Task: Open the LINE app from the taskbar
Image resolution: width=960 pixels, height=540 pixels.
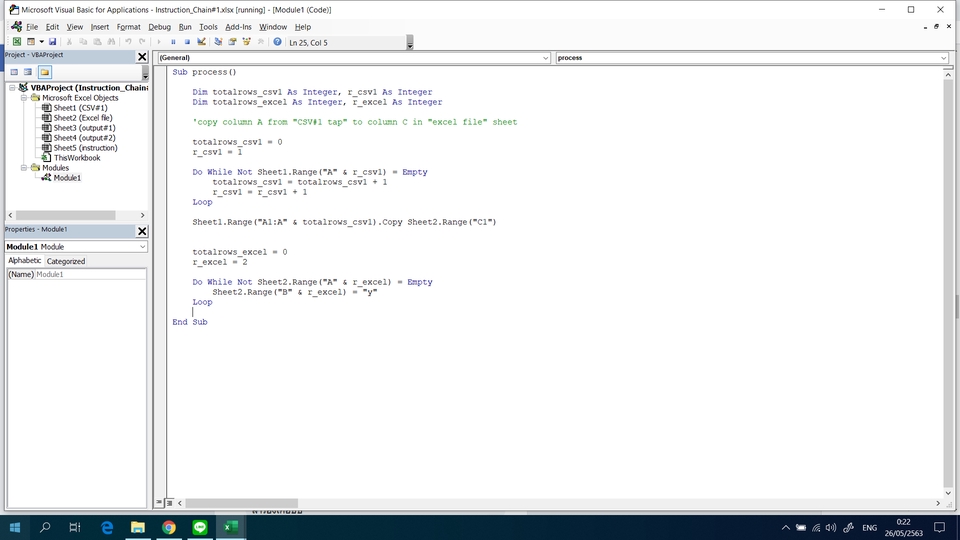Action: [x=200, y=527]
